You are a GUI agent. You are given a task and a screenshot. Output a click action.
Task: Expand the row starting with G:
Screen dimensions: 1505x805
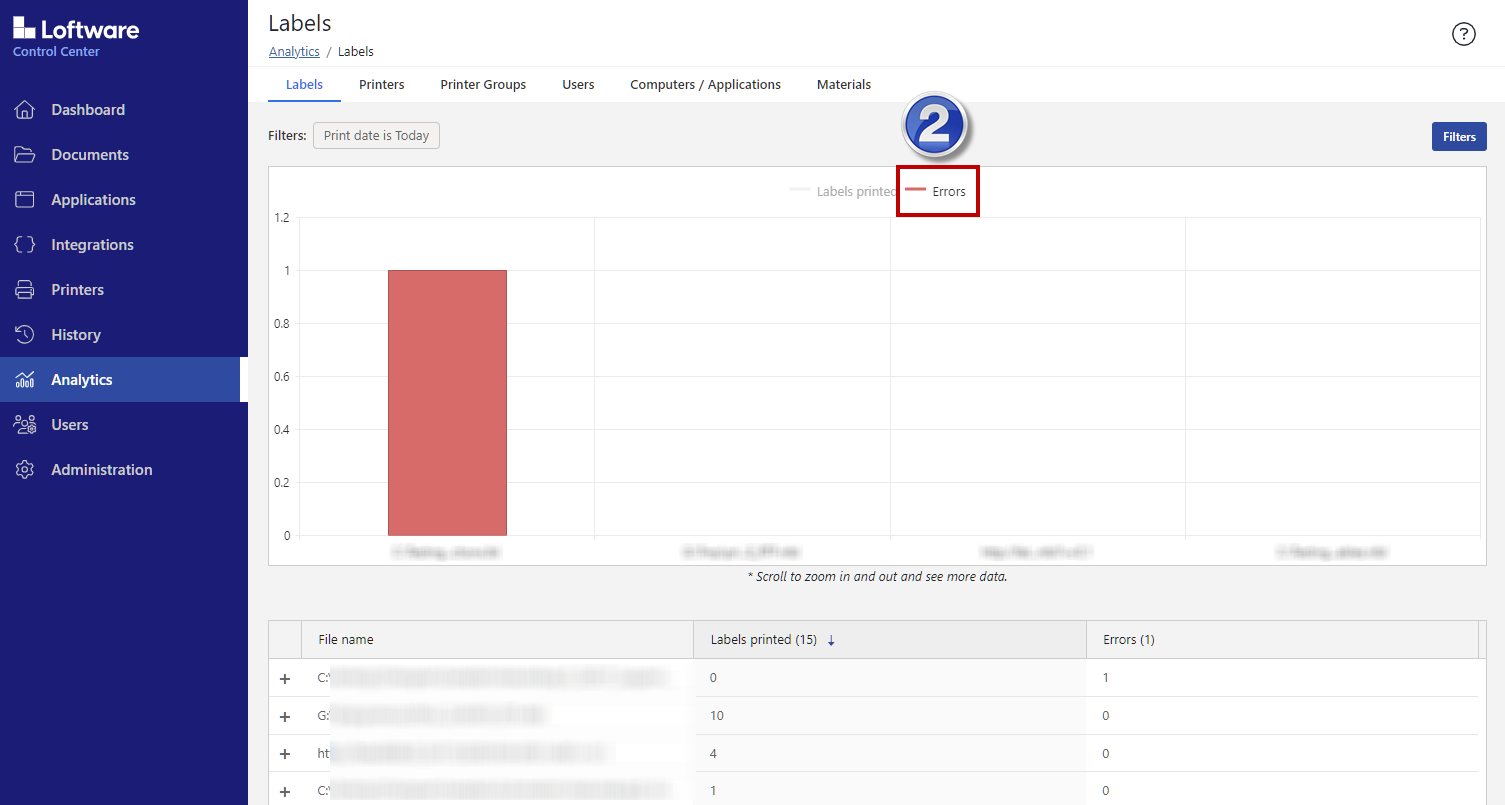click(285, 716)
